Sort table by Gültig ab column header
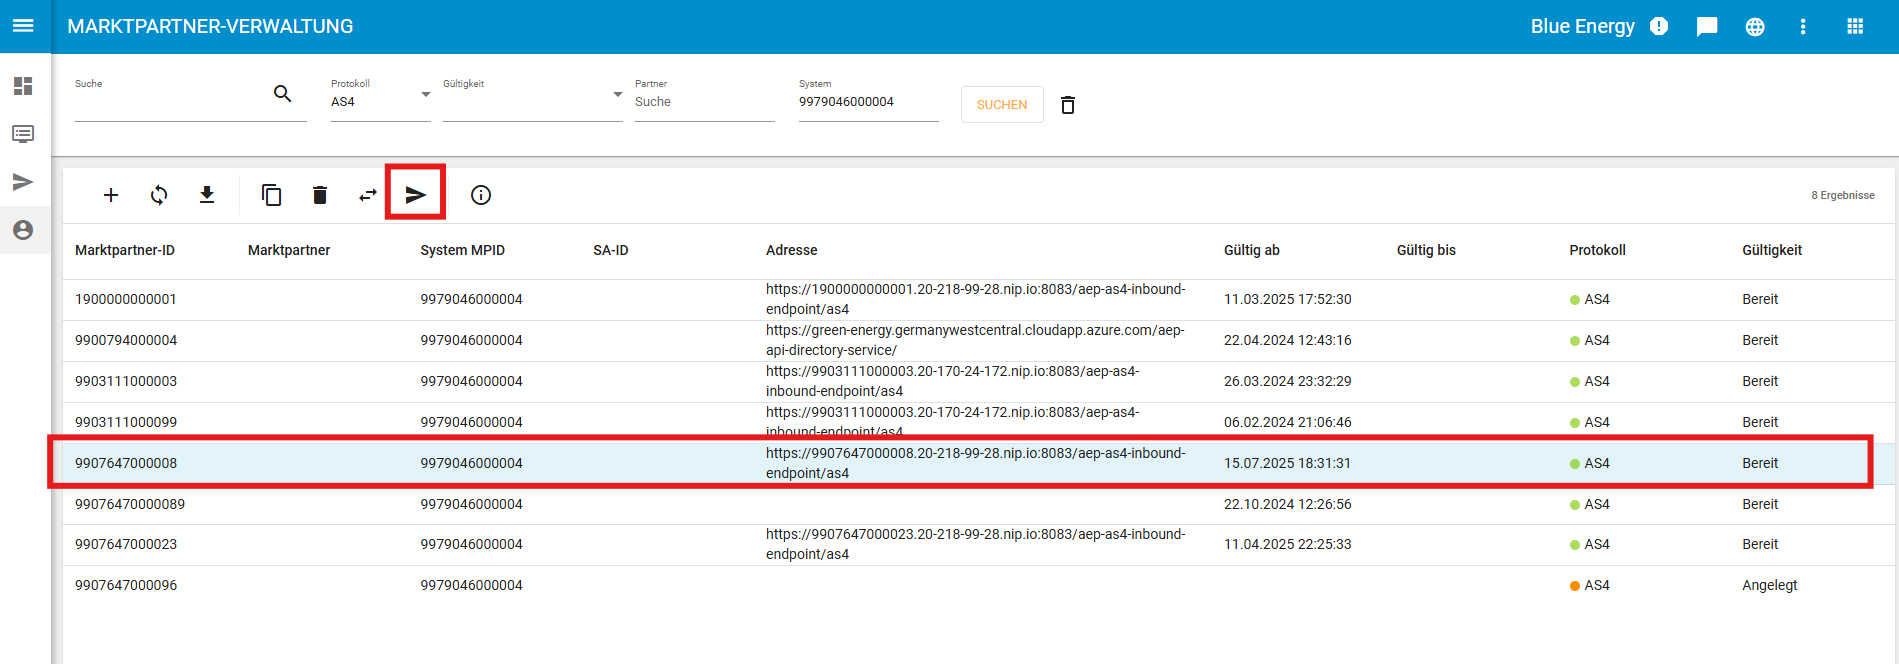1899x664 pixels. tap(1251, 250)
